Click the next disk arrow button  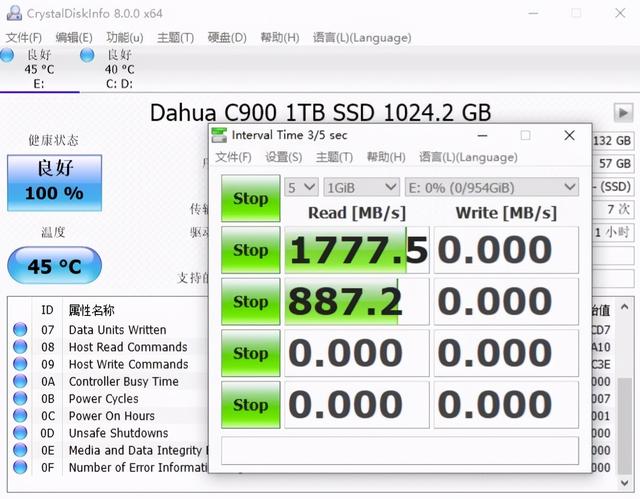tap(624, 113)
